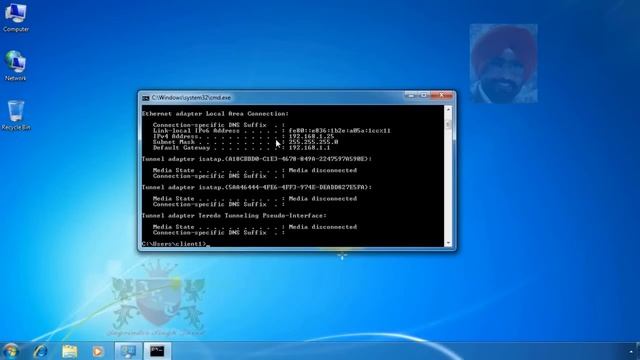Minimize the cmd.exe window
The height and width of the screenshot is (360, 640).
[x=411, y=95]
